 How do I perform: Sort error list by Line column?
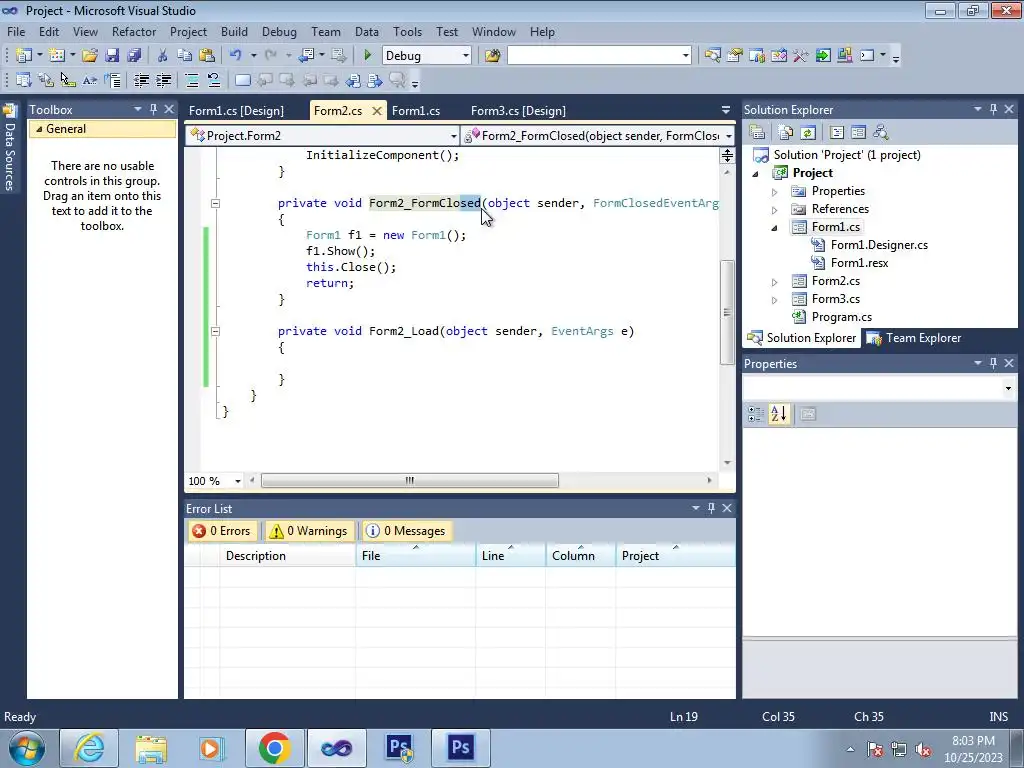coord(511,556)
